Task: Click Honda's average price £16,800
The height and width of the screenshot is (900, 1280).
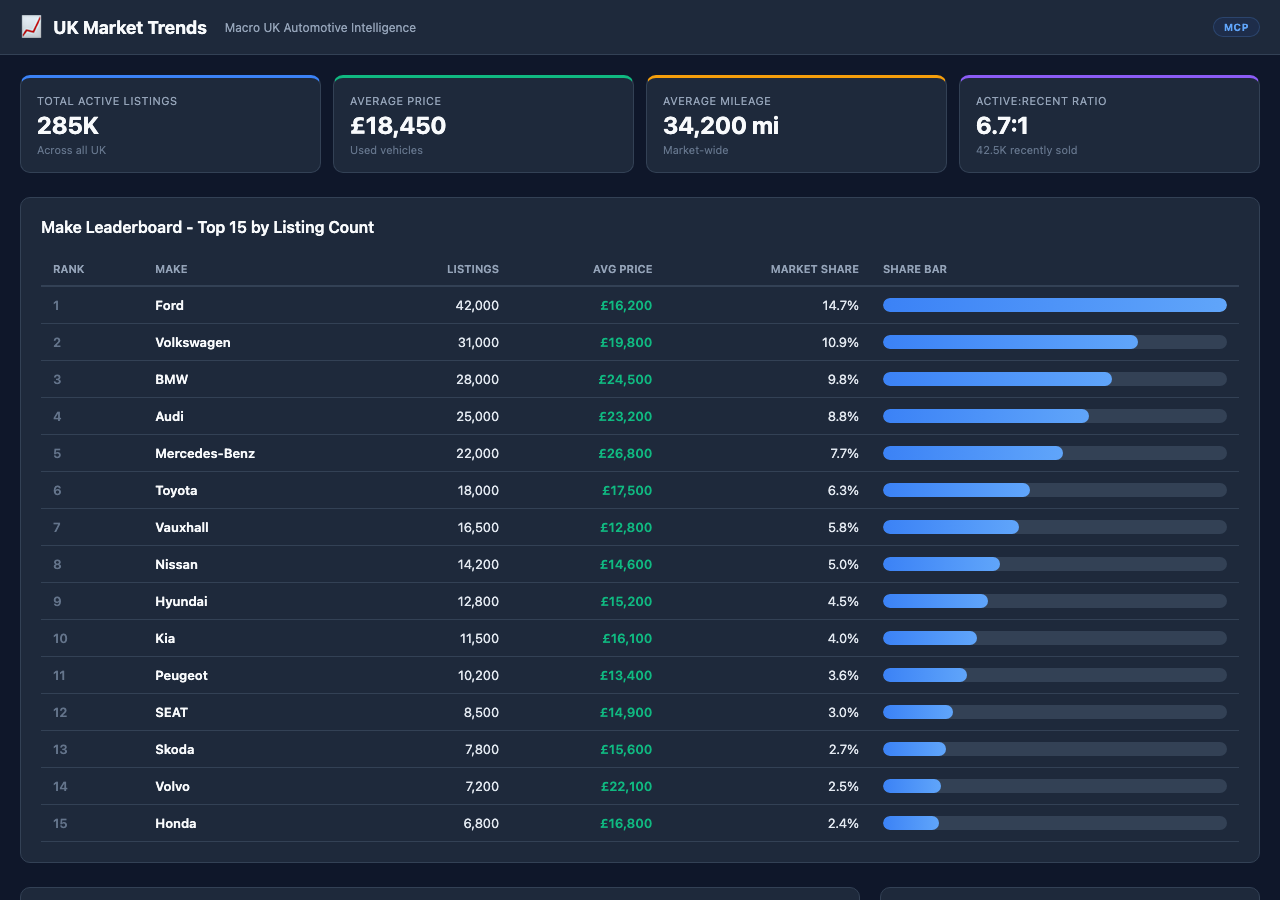Action: tap(626, 823)
